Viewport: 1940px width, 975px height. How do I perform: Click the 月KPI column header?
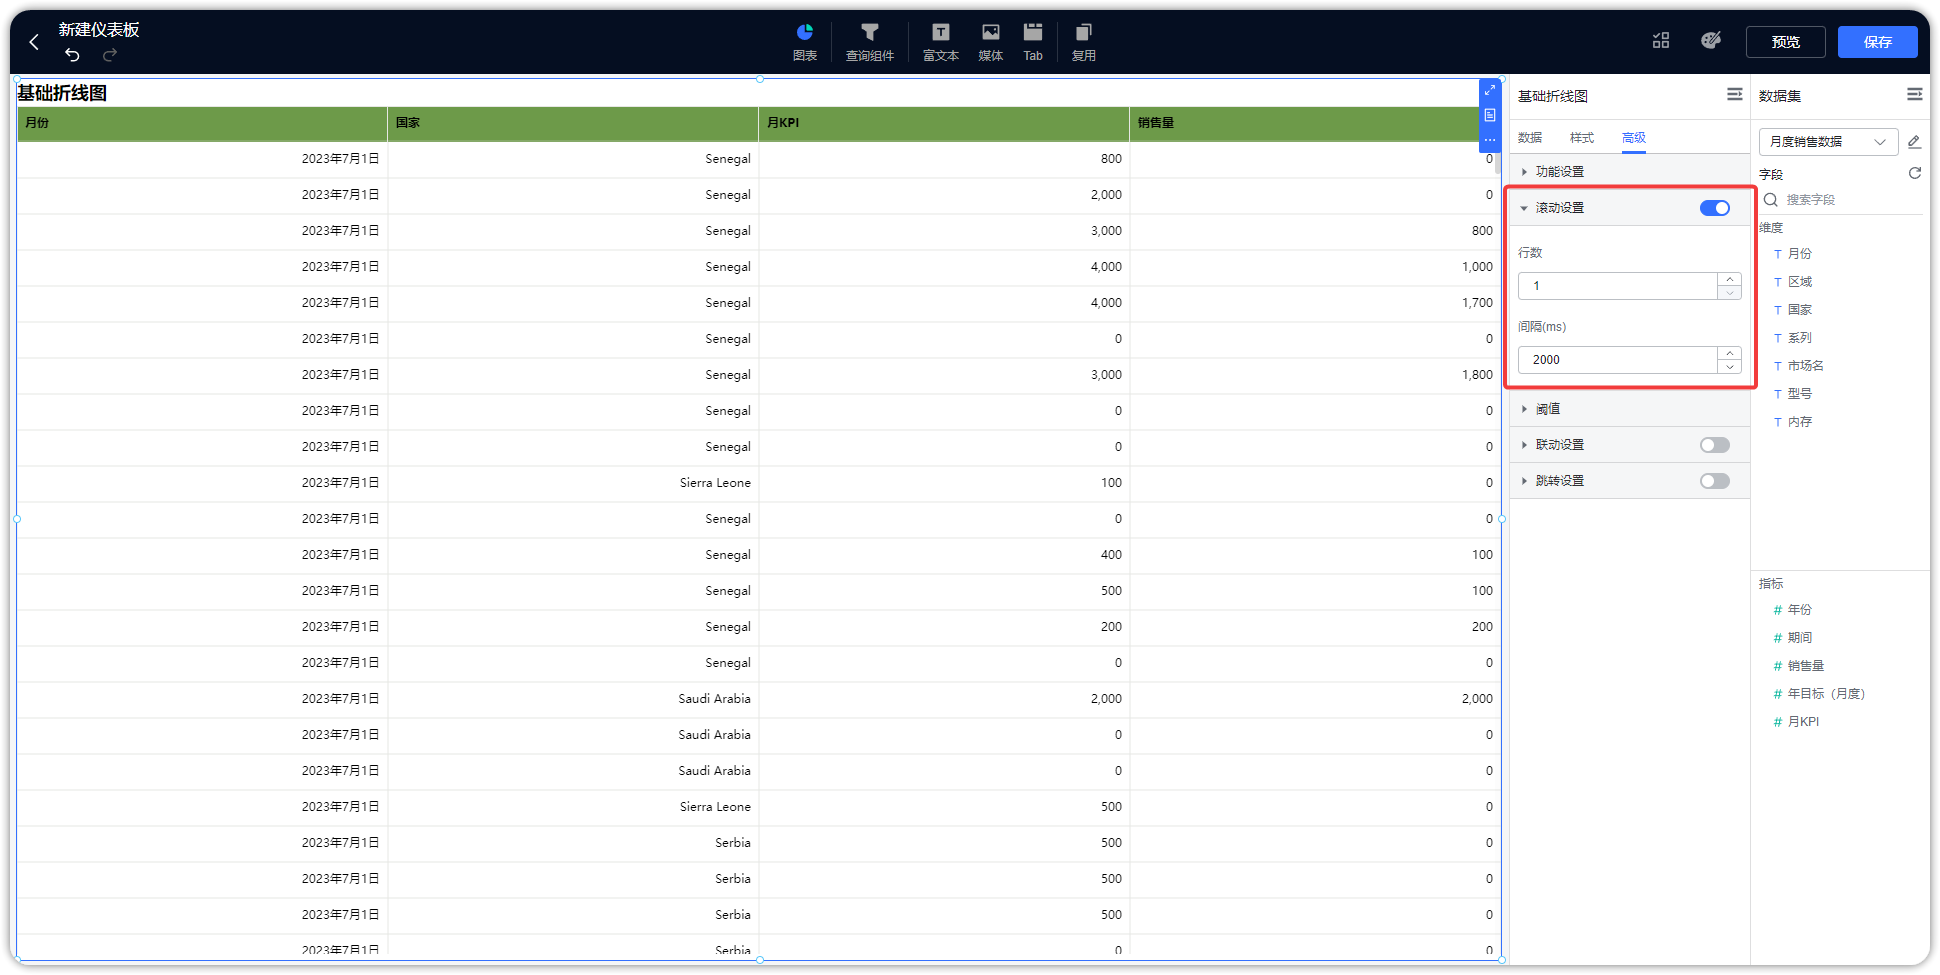pyautogui.click(x=944, y=123)
